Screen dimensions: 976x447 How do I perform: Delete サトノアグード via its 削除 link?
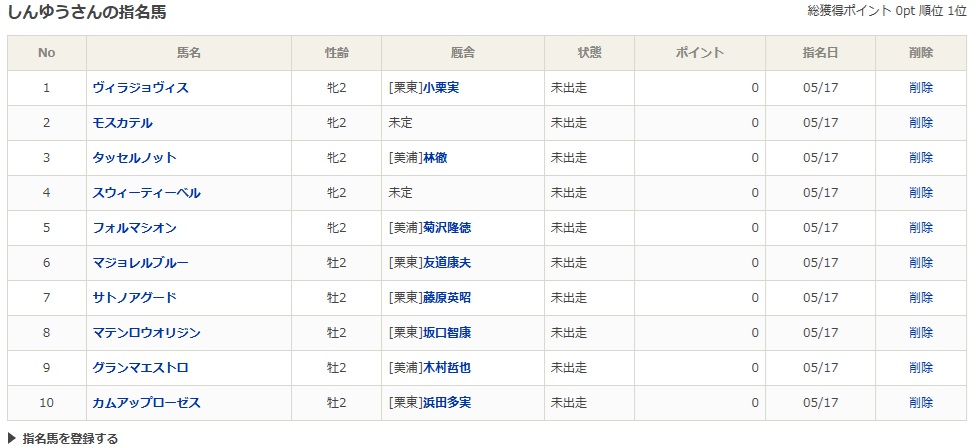pos(921,298)
